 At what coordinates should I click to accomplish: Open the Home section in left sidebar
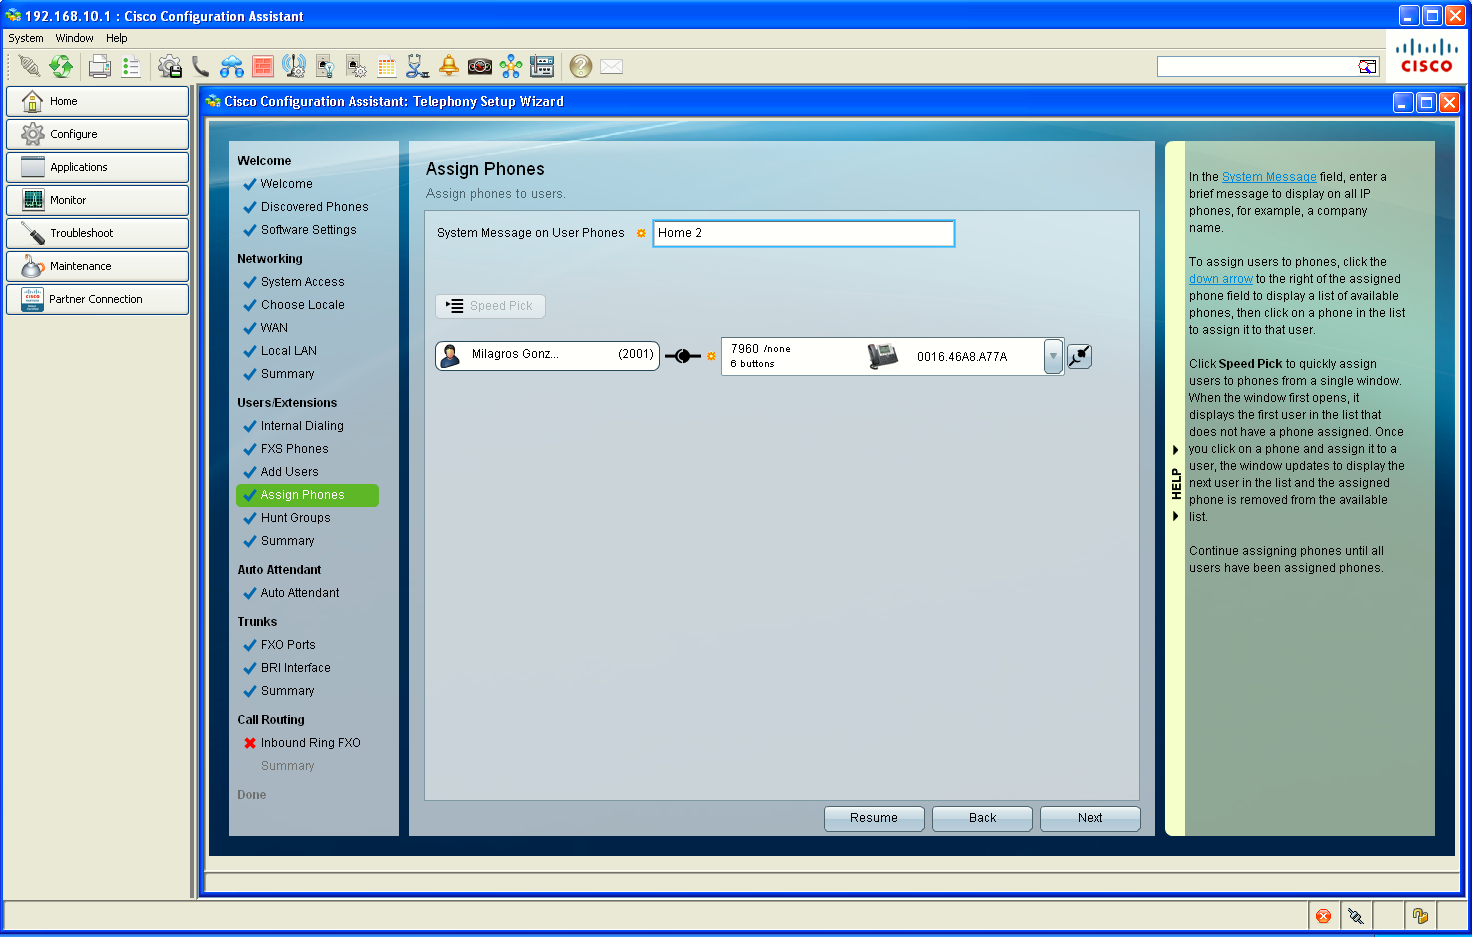pos(97,101)
